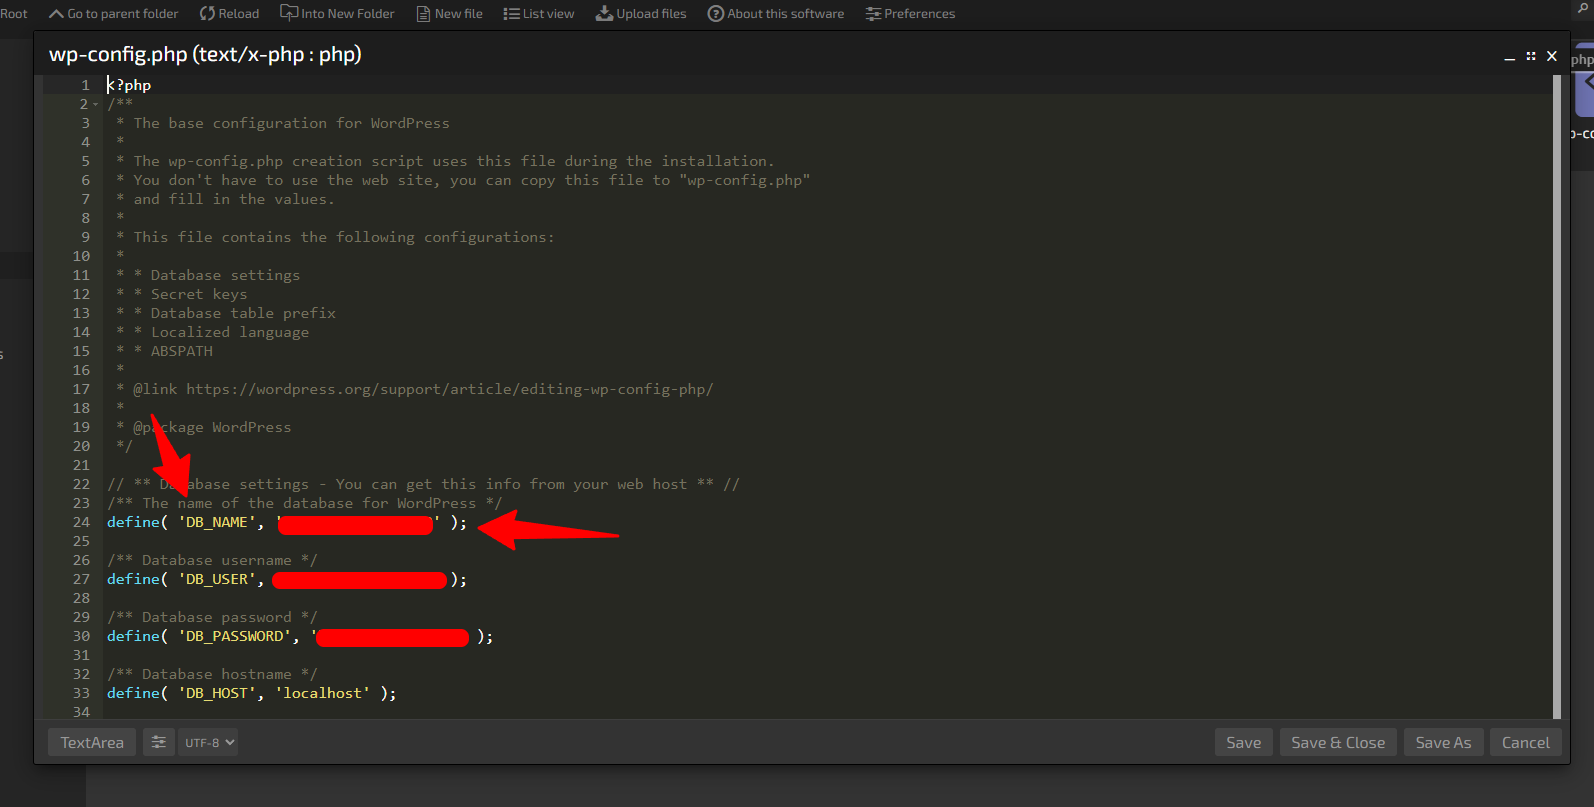Image resolution: width=1594 pixels, height=807 pixels.
Task: Click Save & Close
Action: click(x=1337, y=743)
